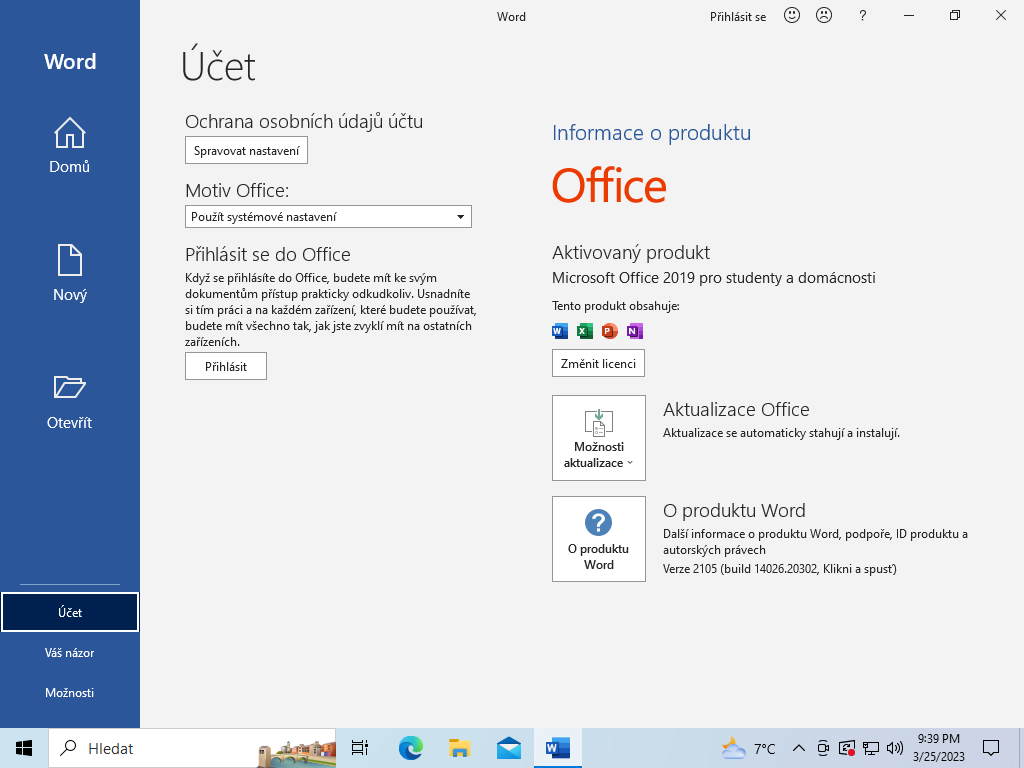Open the notification center icon

point(991,748)
